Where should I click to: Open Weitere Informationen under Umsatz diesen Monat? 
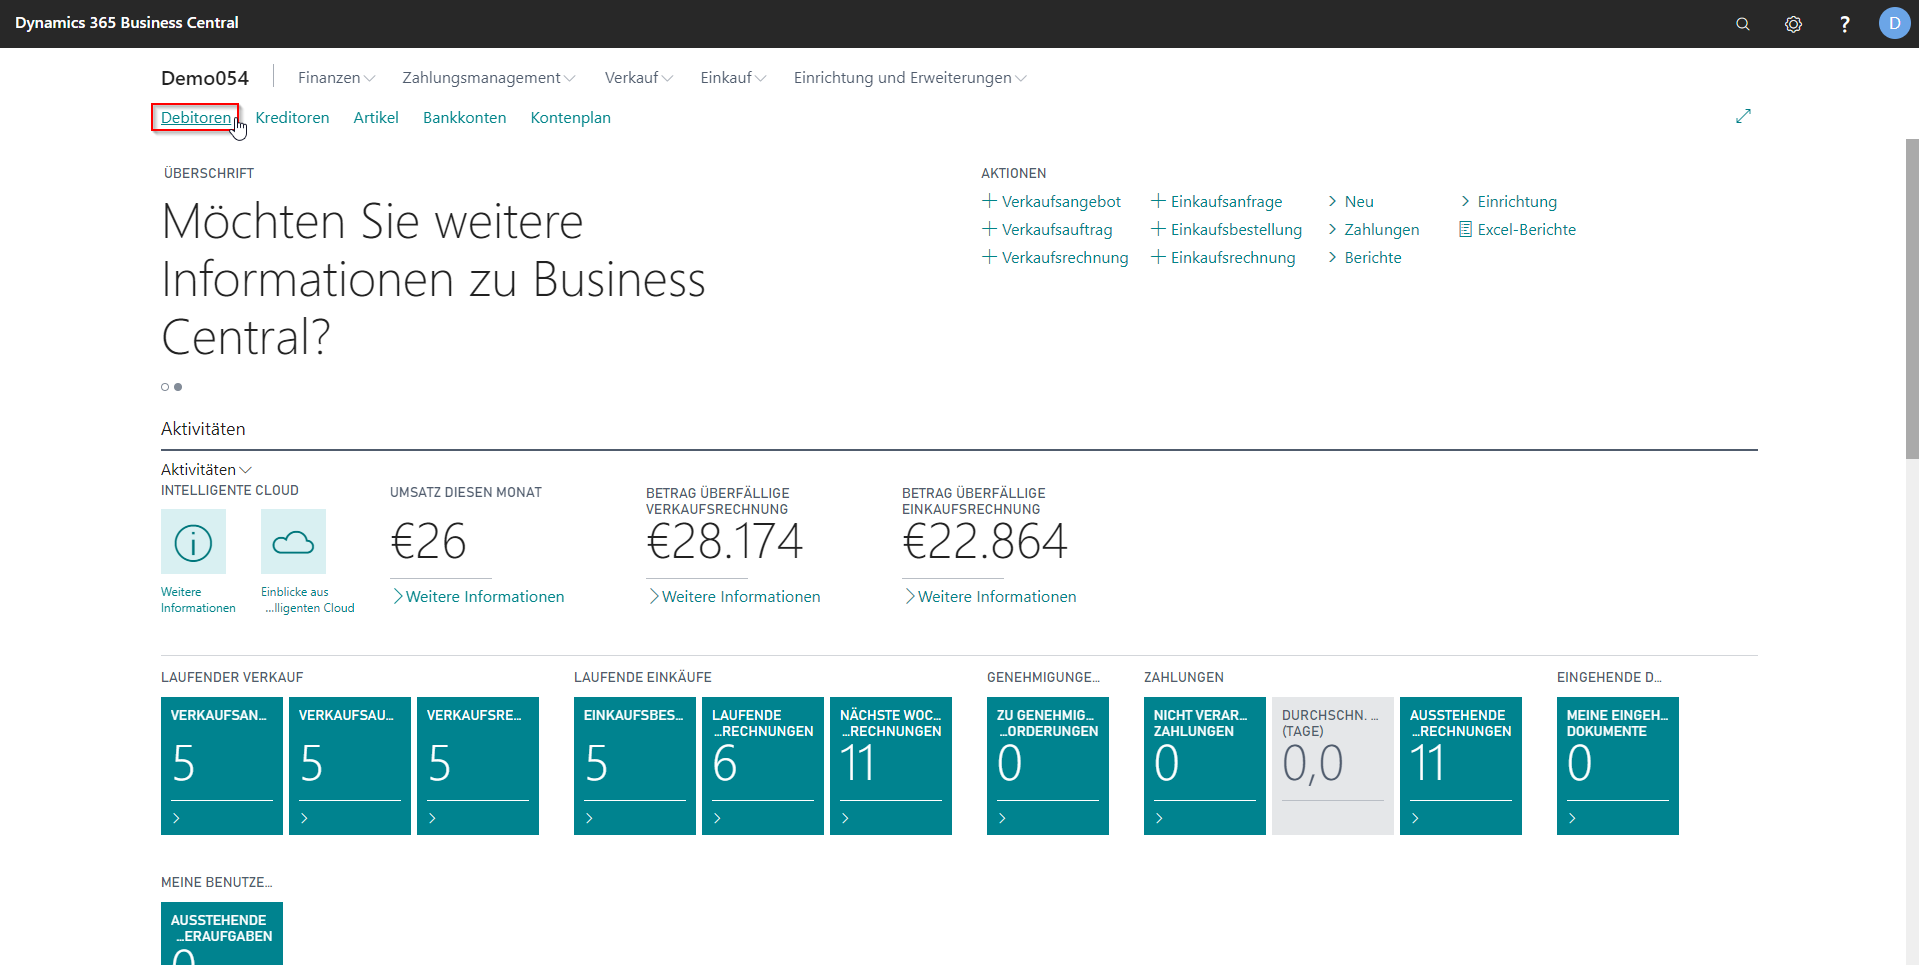pyautogui.click(x=478, y=596)
